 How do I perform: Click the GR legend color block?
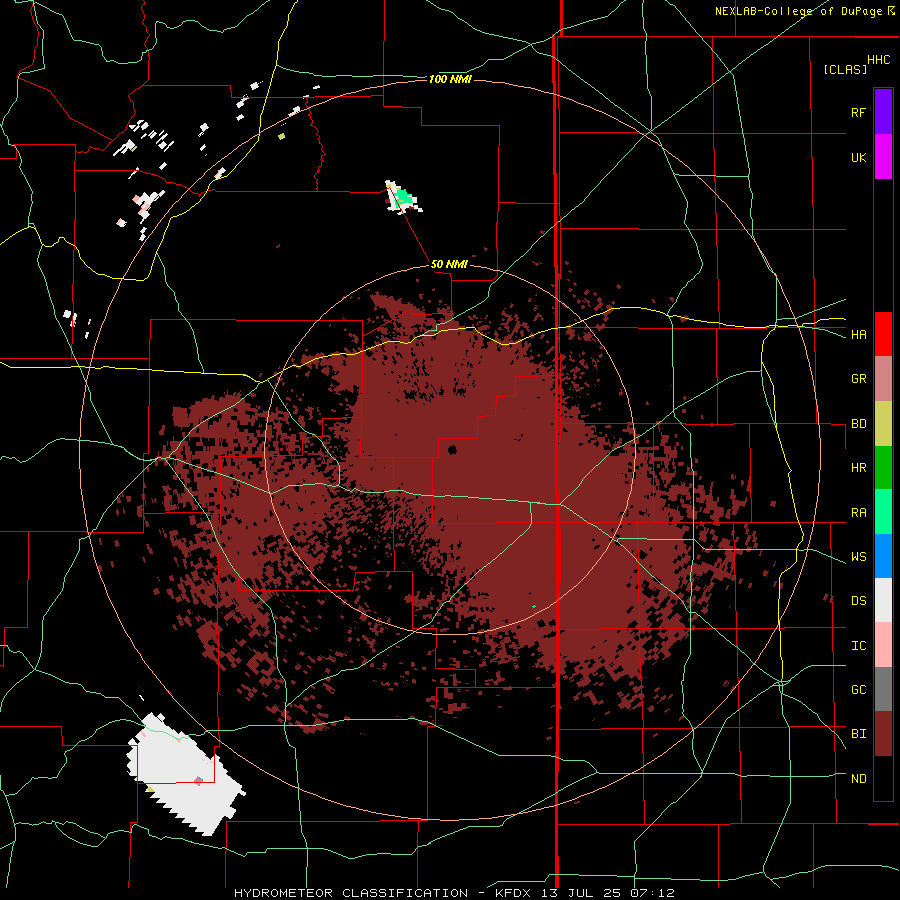(x=883, y=379)
